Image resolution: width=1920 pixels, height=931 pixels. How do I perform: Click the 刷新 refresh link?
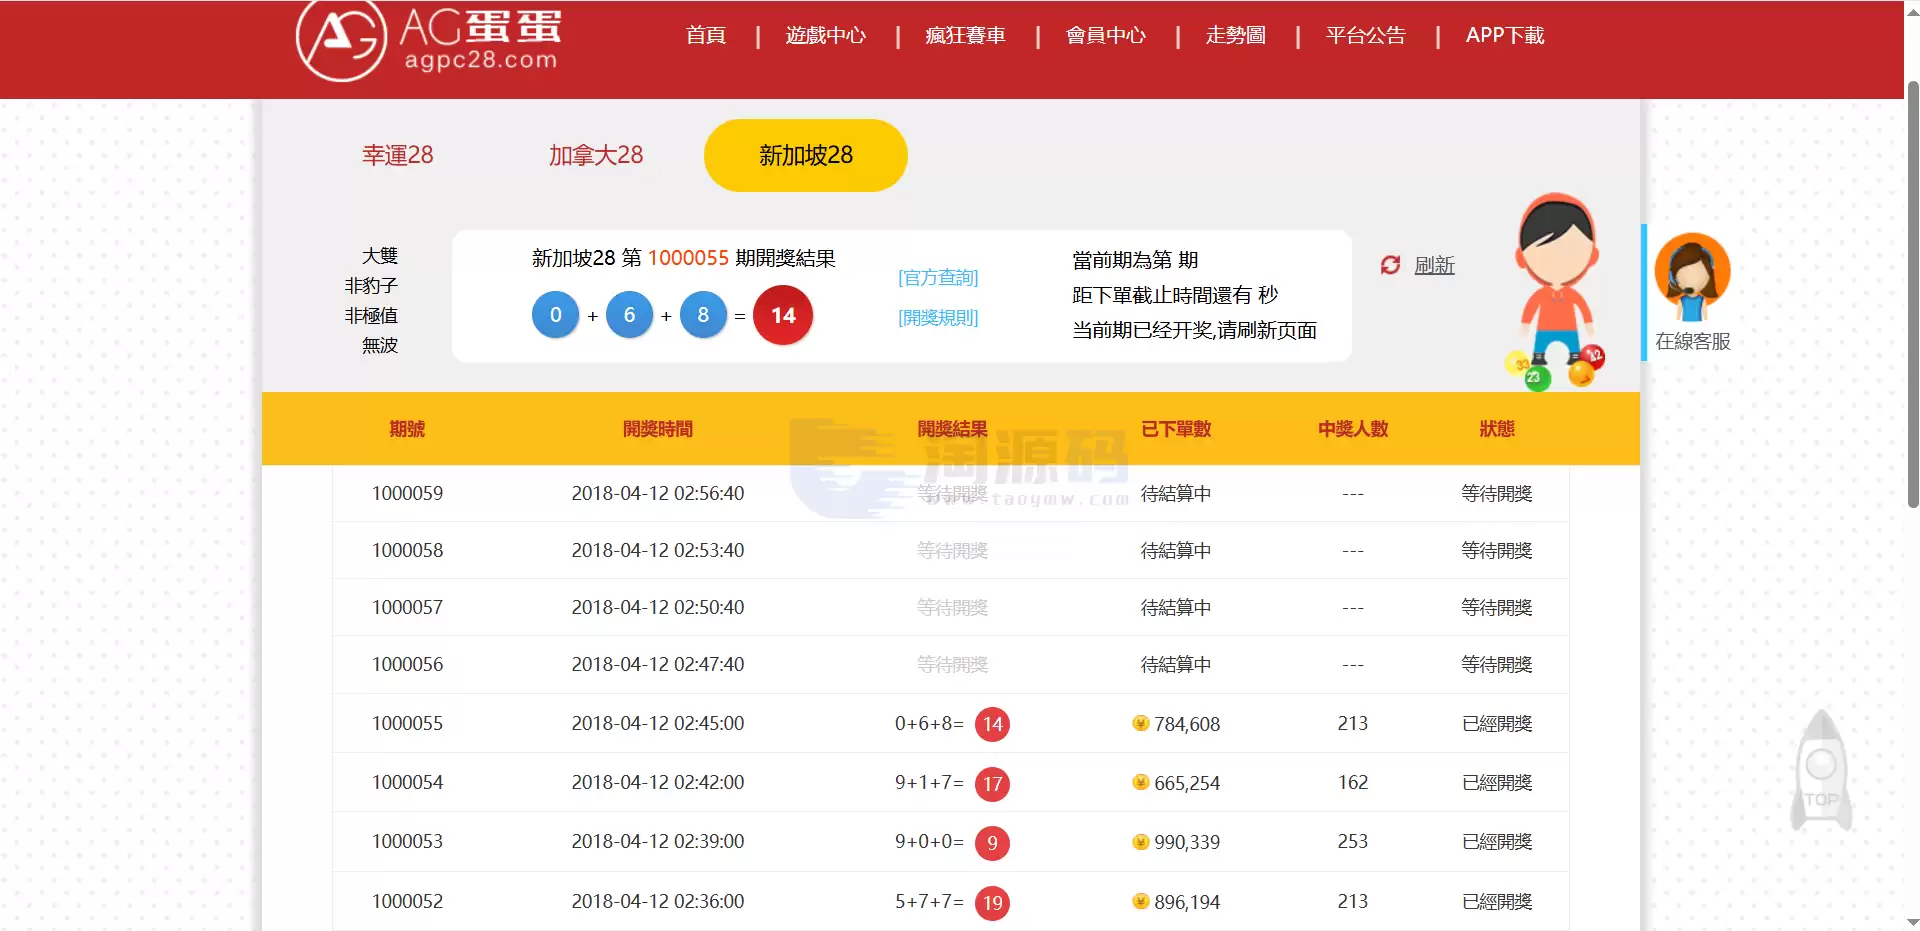coord(1434,265)
